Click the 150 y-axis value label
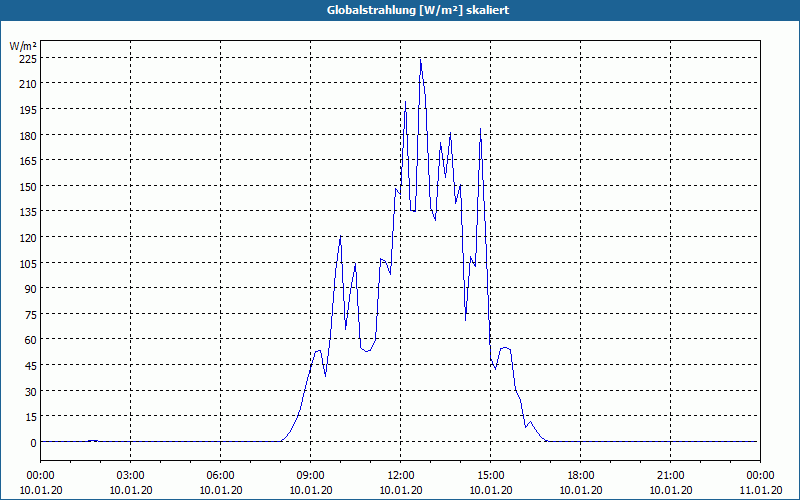The image size is (800, 500). click(x=28, y=187)
